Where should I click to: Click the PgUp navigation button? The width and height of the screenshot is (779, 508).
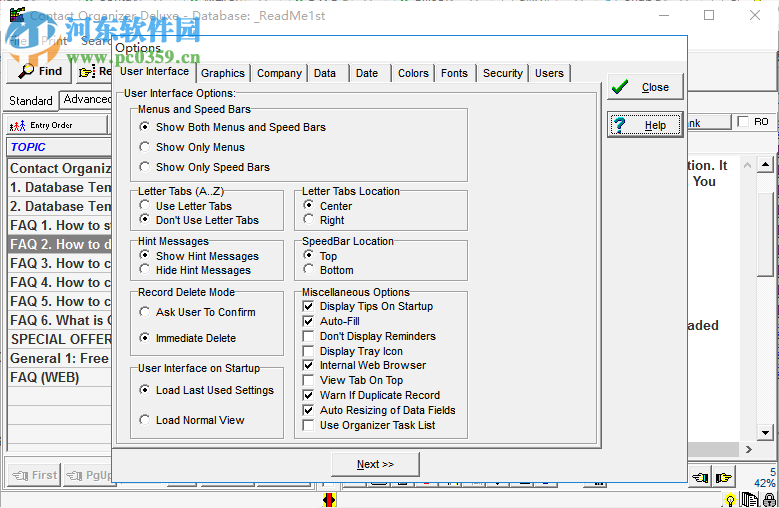88,476
